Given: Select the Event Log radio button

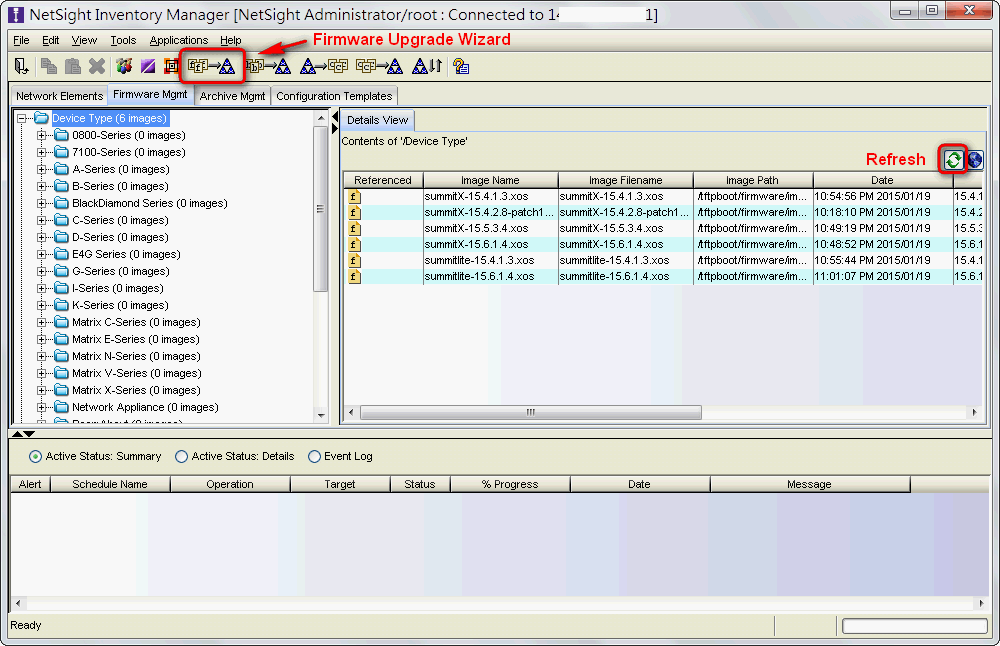Looking at the screenshot, I should 314,457.
